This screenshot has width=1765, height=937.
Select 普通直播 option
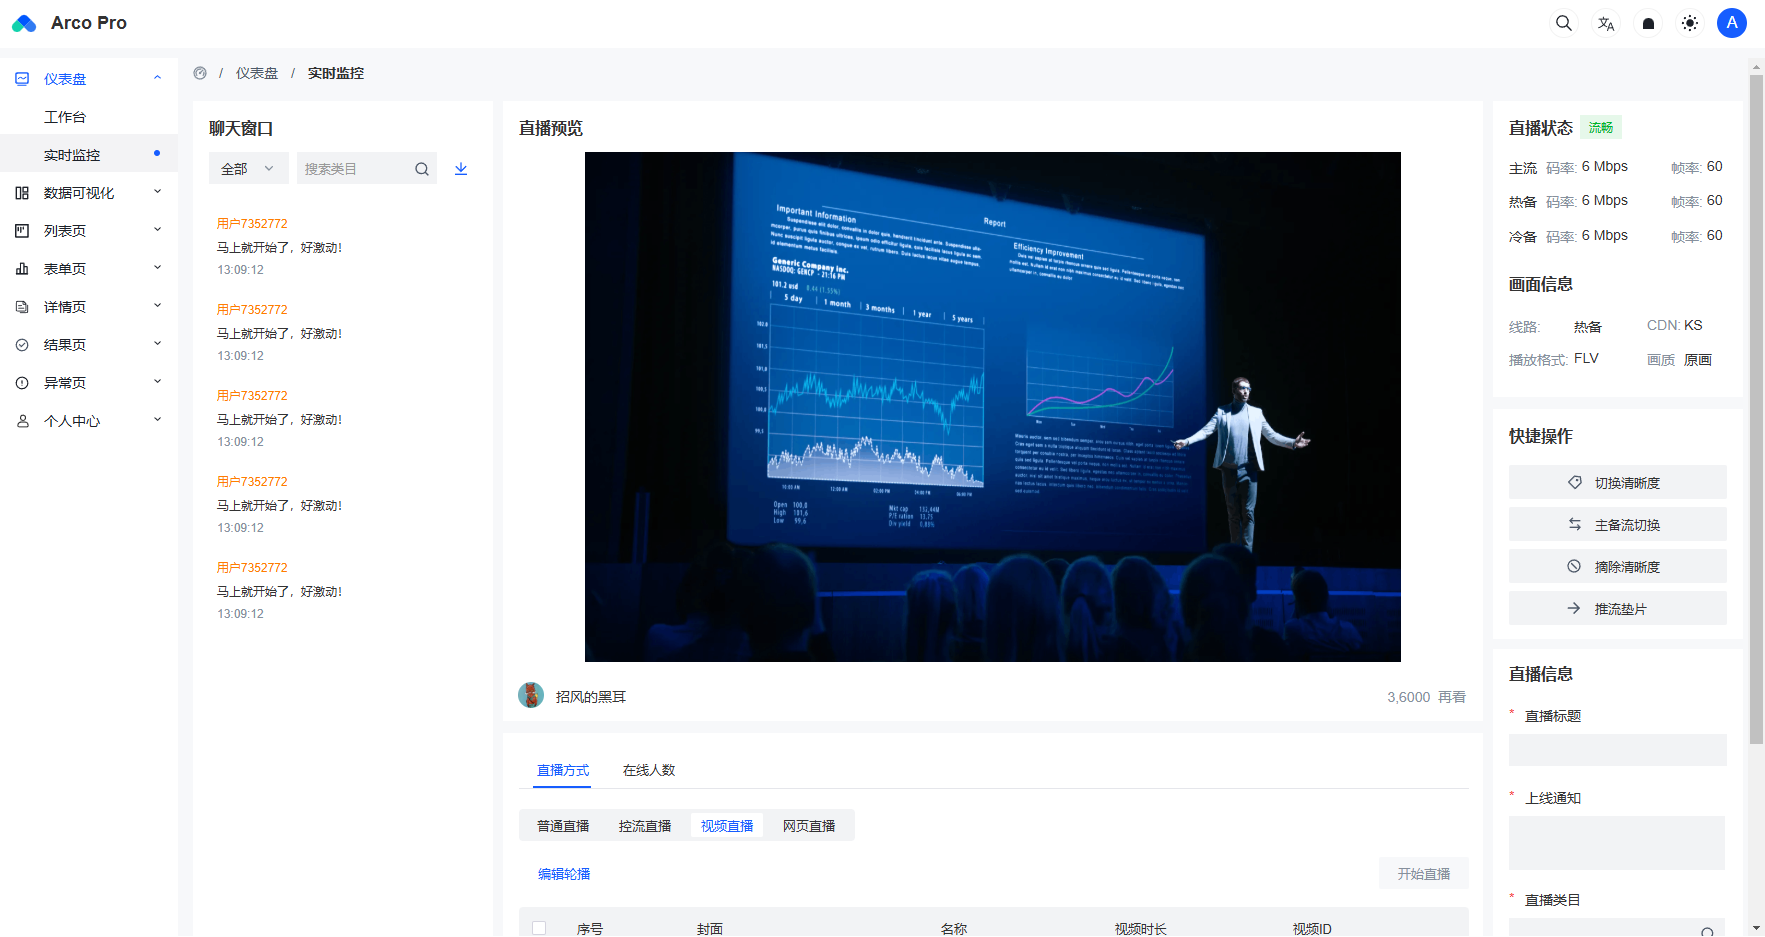pyautogui.click(x=563, y=825)
